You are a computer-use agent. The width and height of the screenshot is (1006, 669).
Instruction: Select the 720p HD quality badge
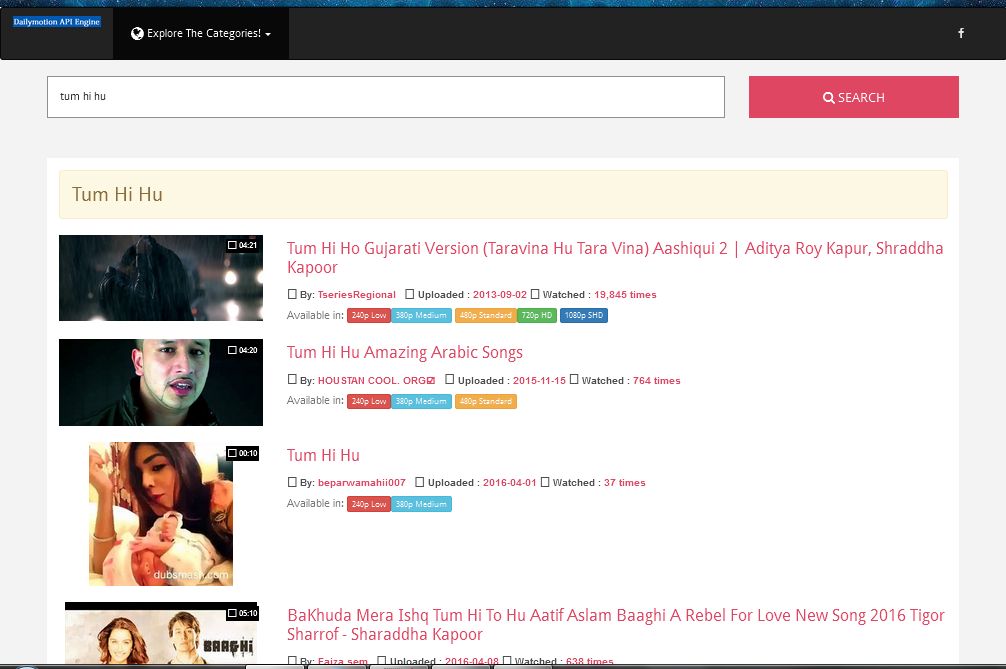click(537, 316)
